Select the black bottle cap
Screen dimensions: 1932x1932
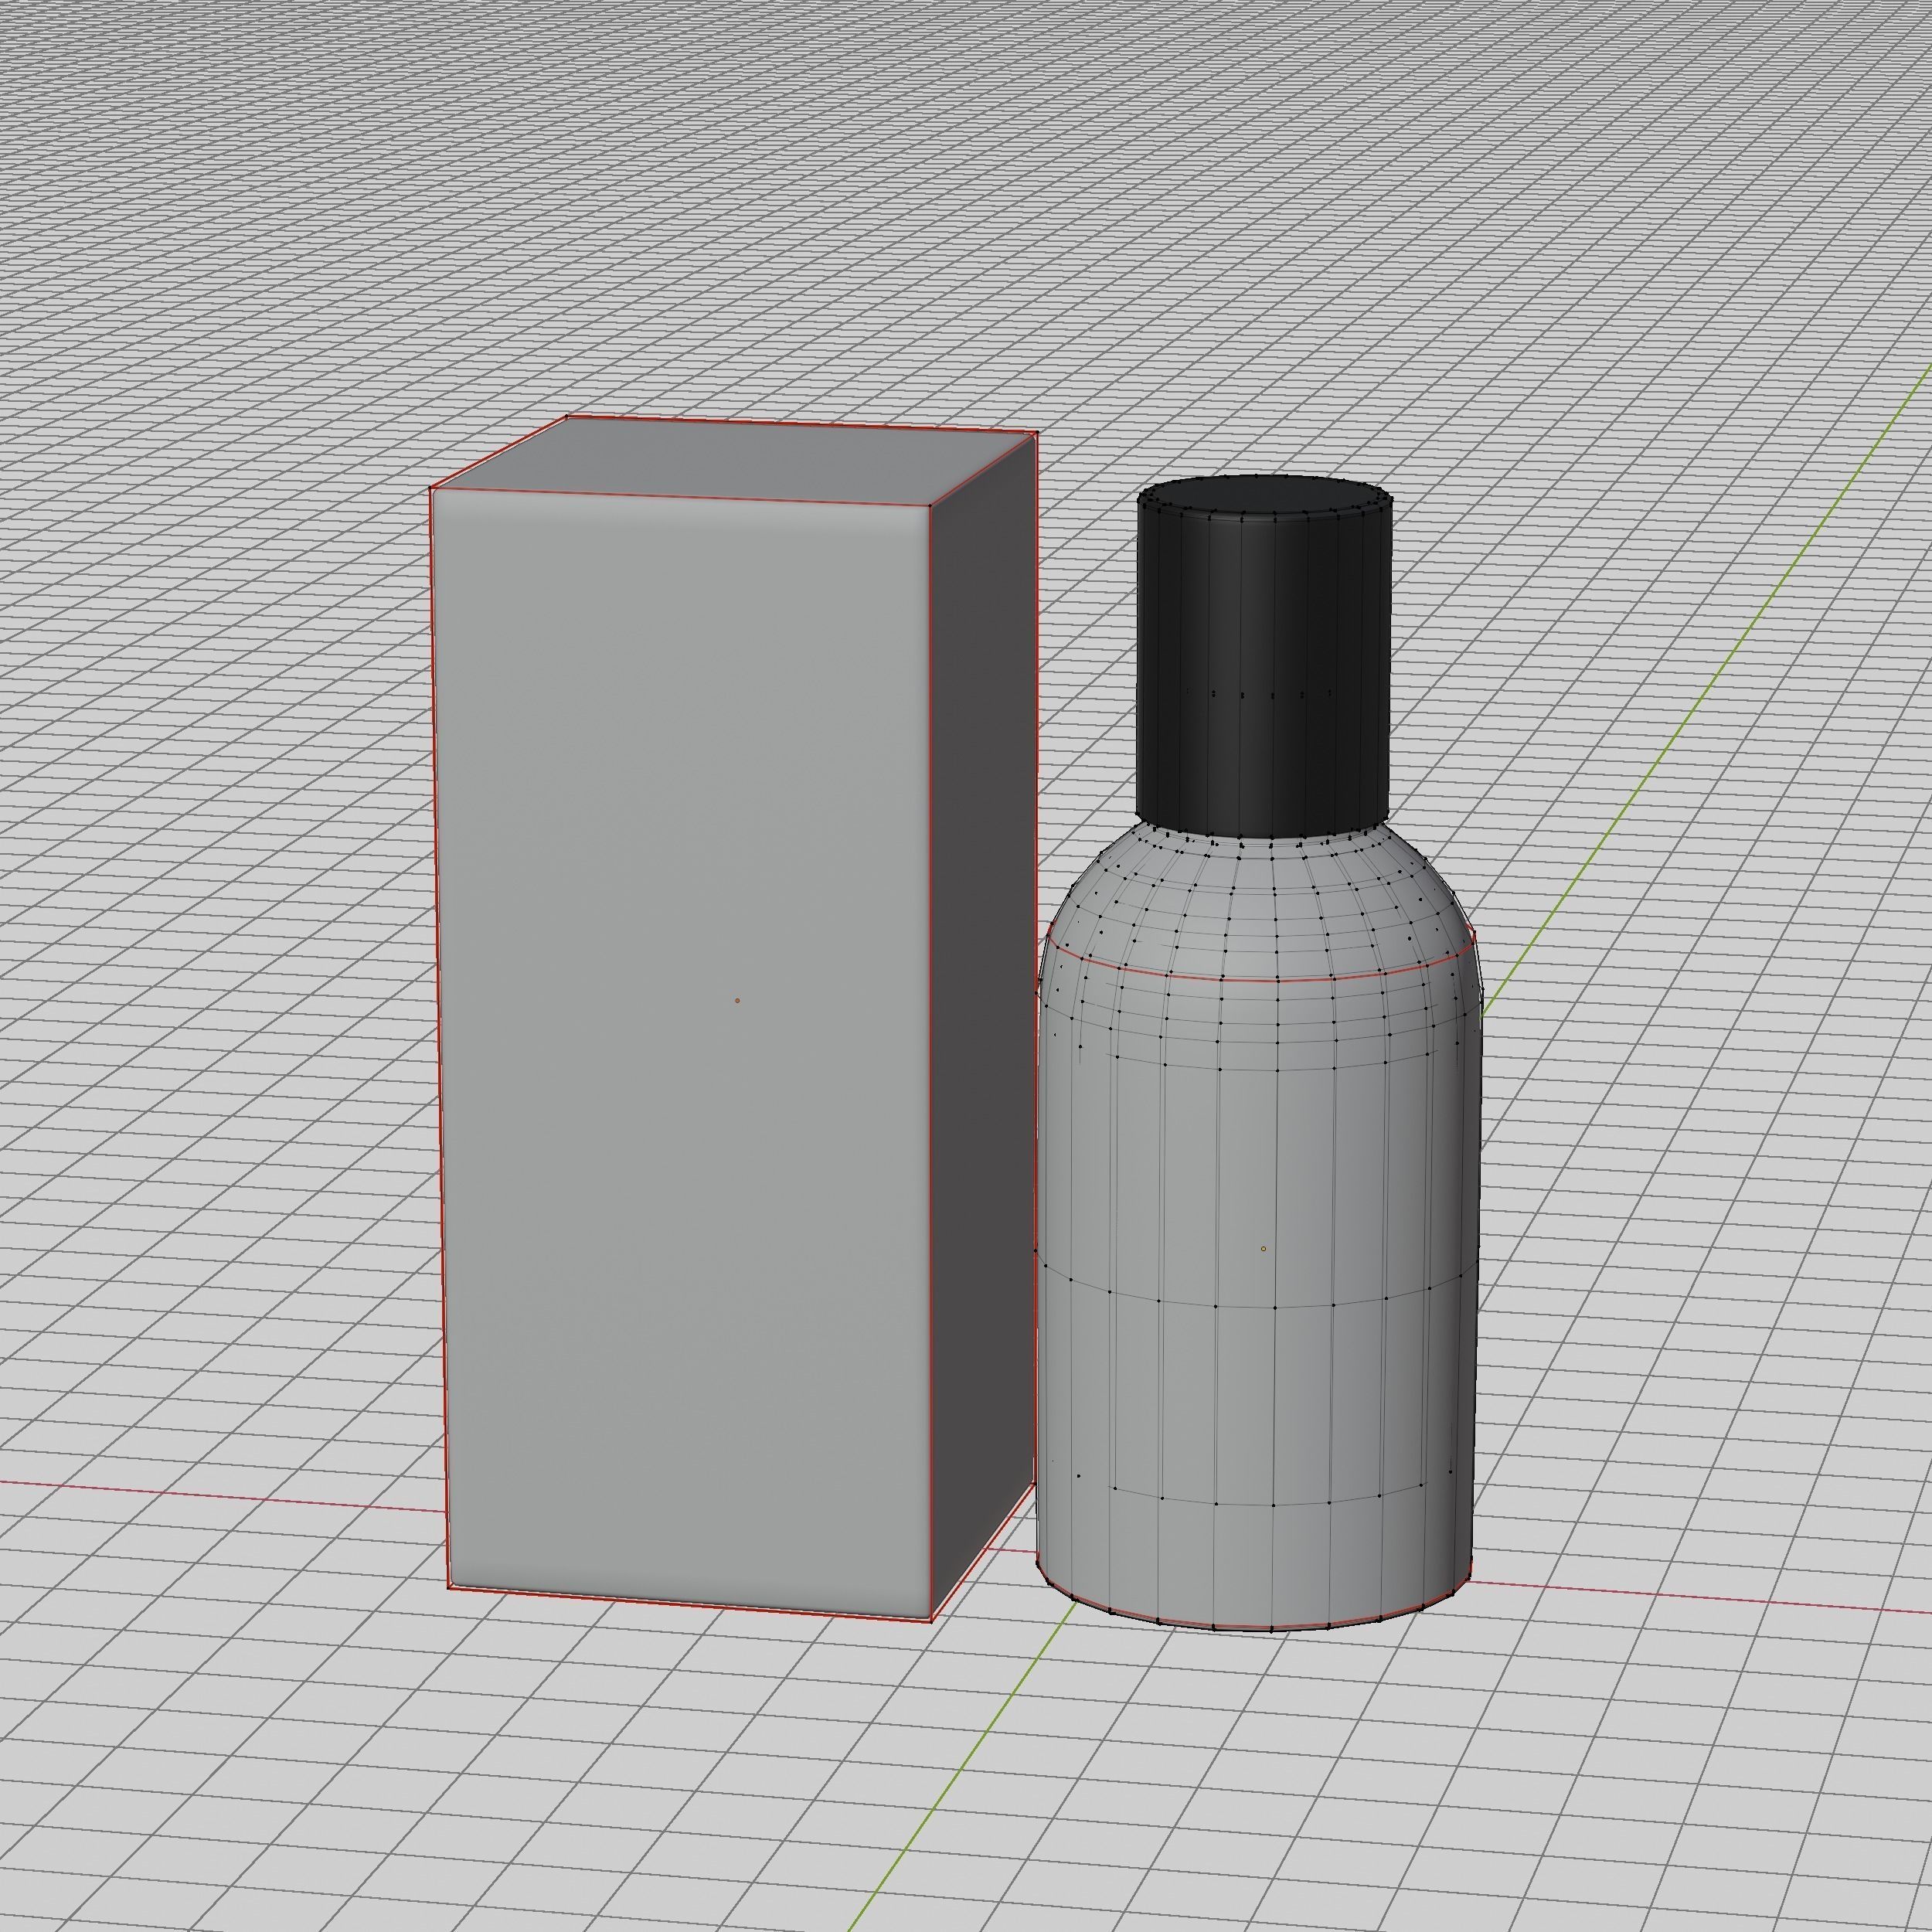(x=1264, y=655)
